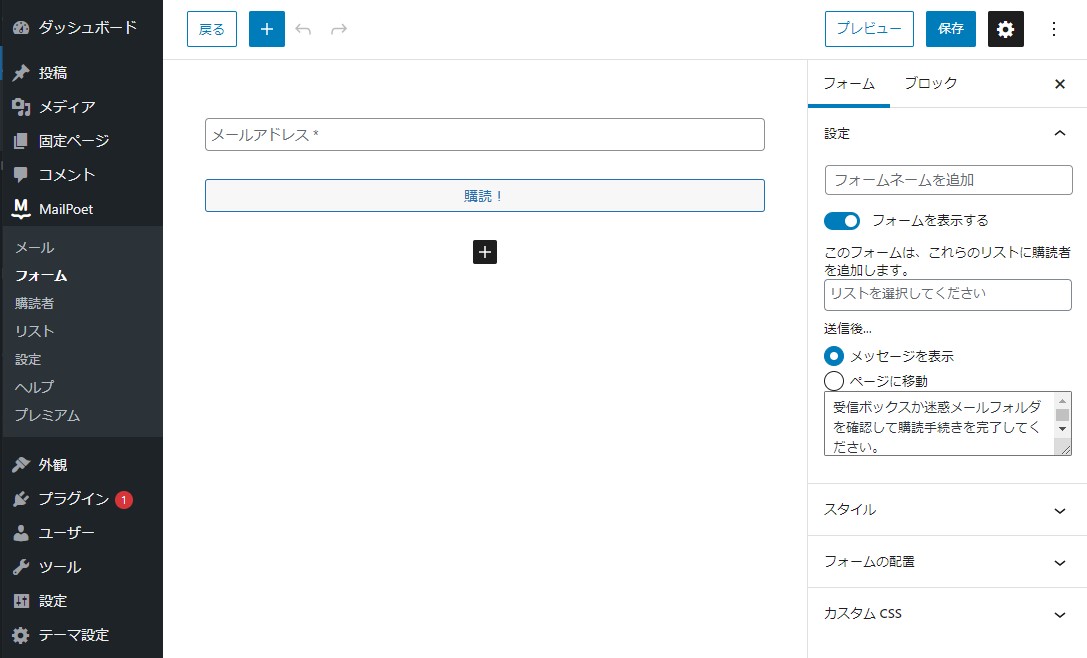Open settings with the gear icon

(x=1005, y=29)
